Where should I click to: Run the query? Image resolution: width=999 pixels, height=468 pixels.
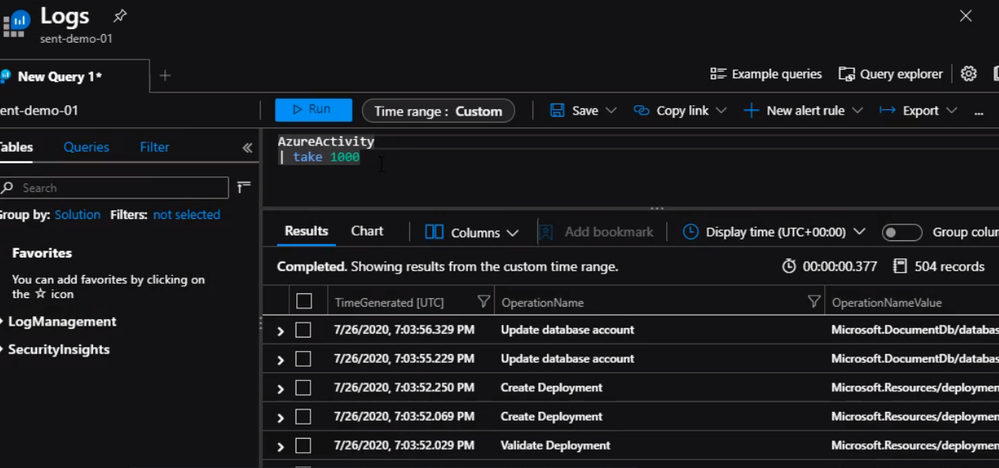pos(313,110)
